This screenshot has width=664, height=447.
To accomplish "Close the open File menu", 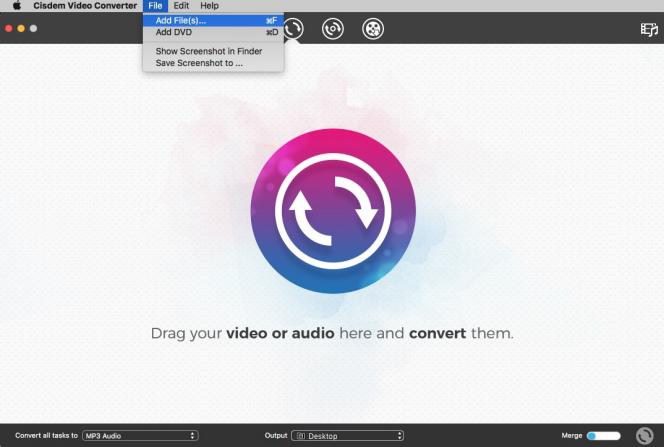I will tap(155, 6).
